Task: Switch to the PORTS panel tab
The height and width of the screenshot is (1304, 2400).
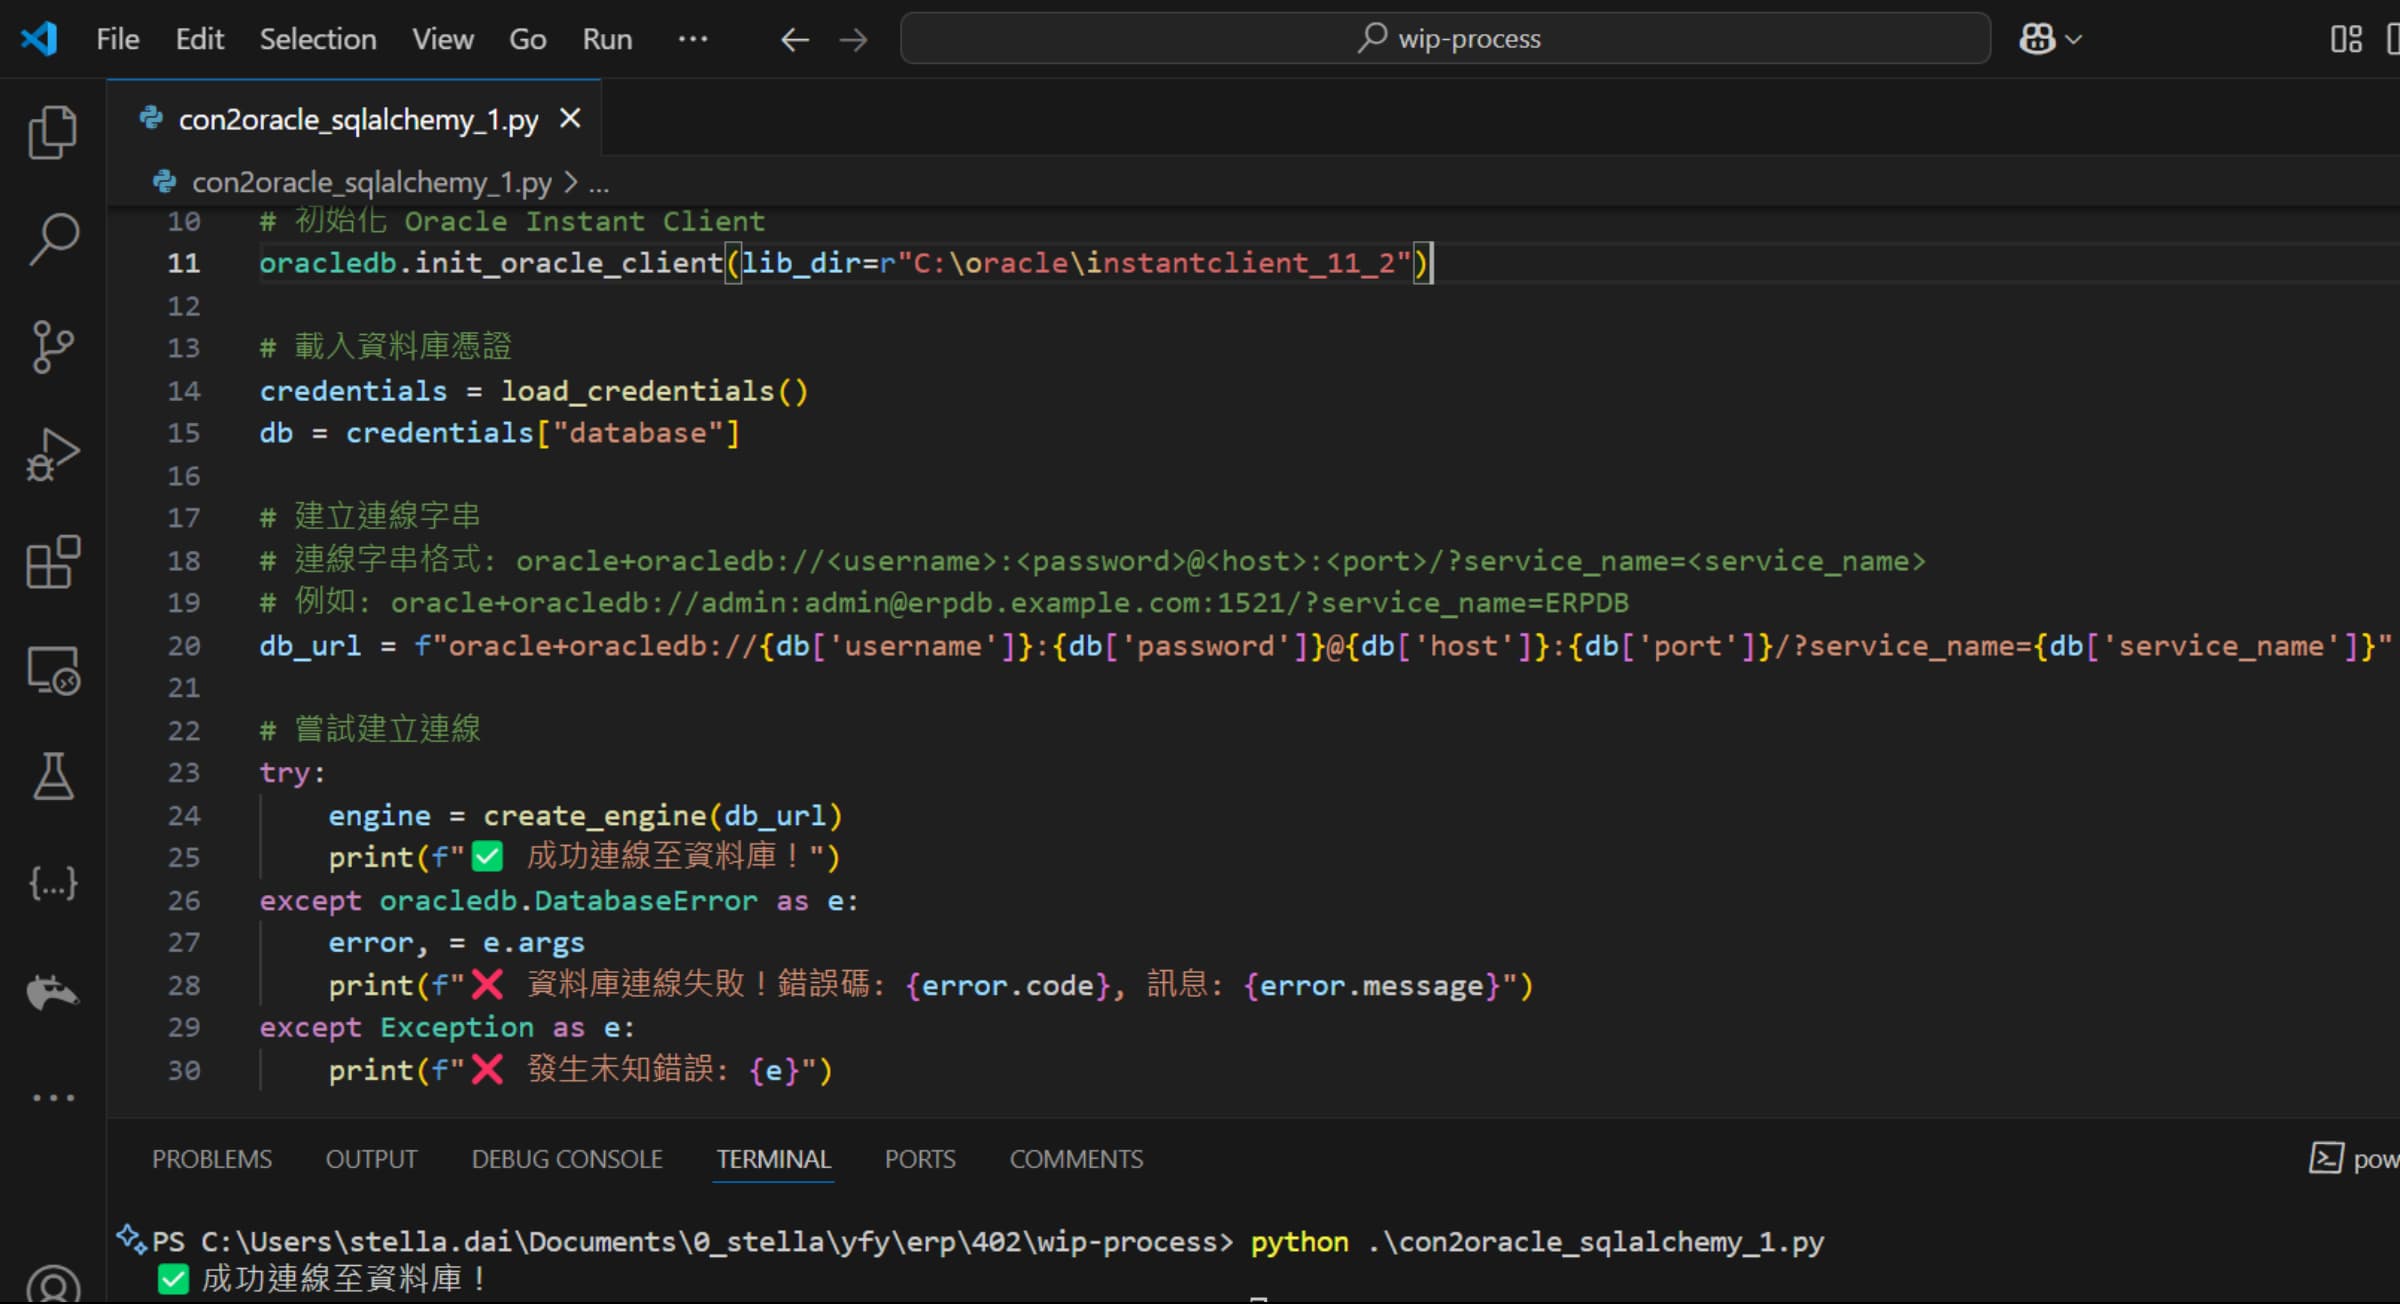Action: 920,1159
